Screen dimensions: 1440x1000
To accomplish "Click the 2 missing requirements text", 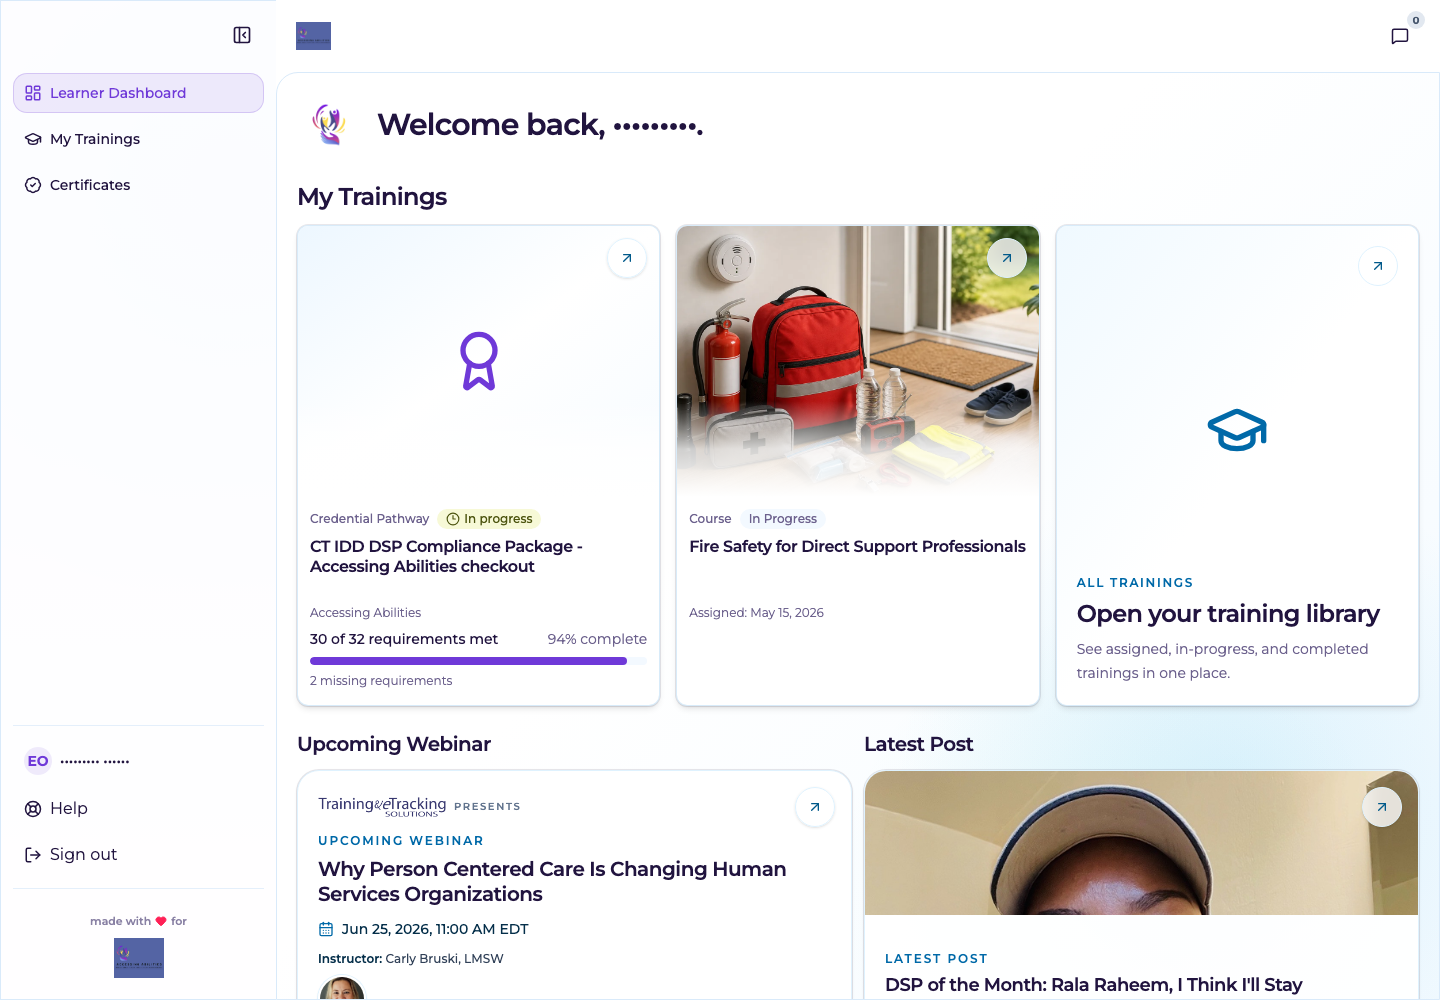I will point(381,681).
